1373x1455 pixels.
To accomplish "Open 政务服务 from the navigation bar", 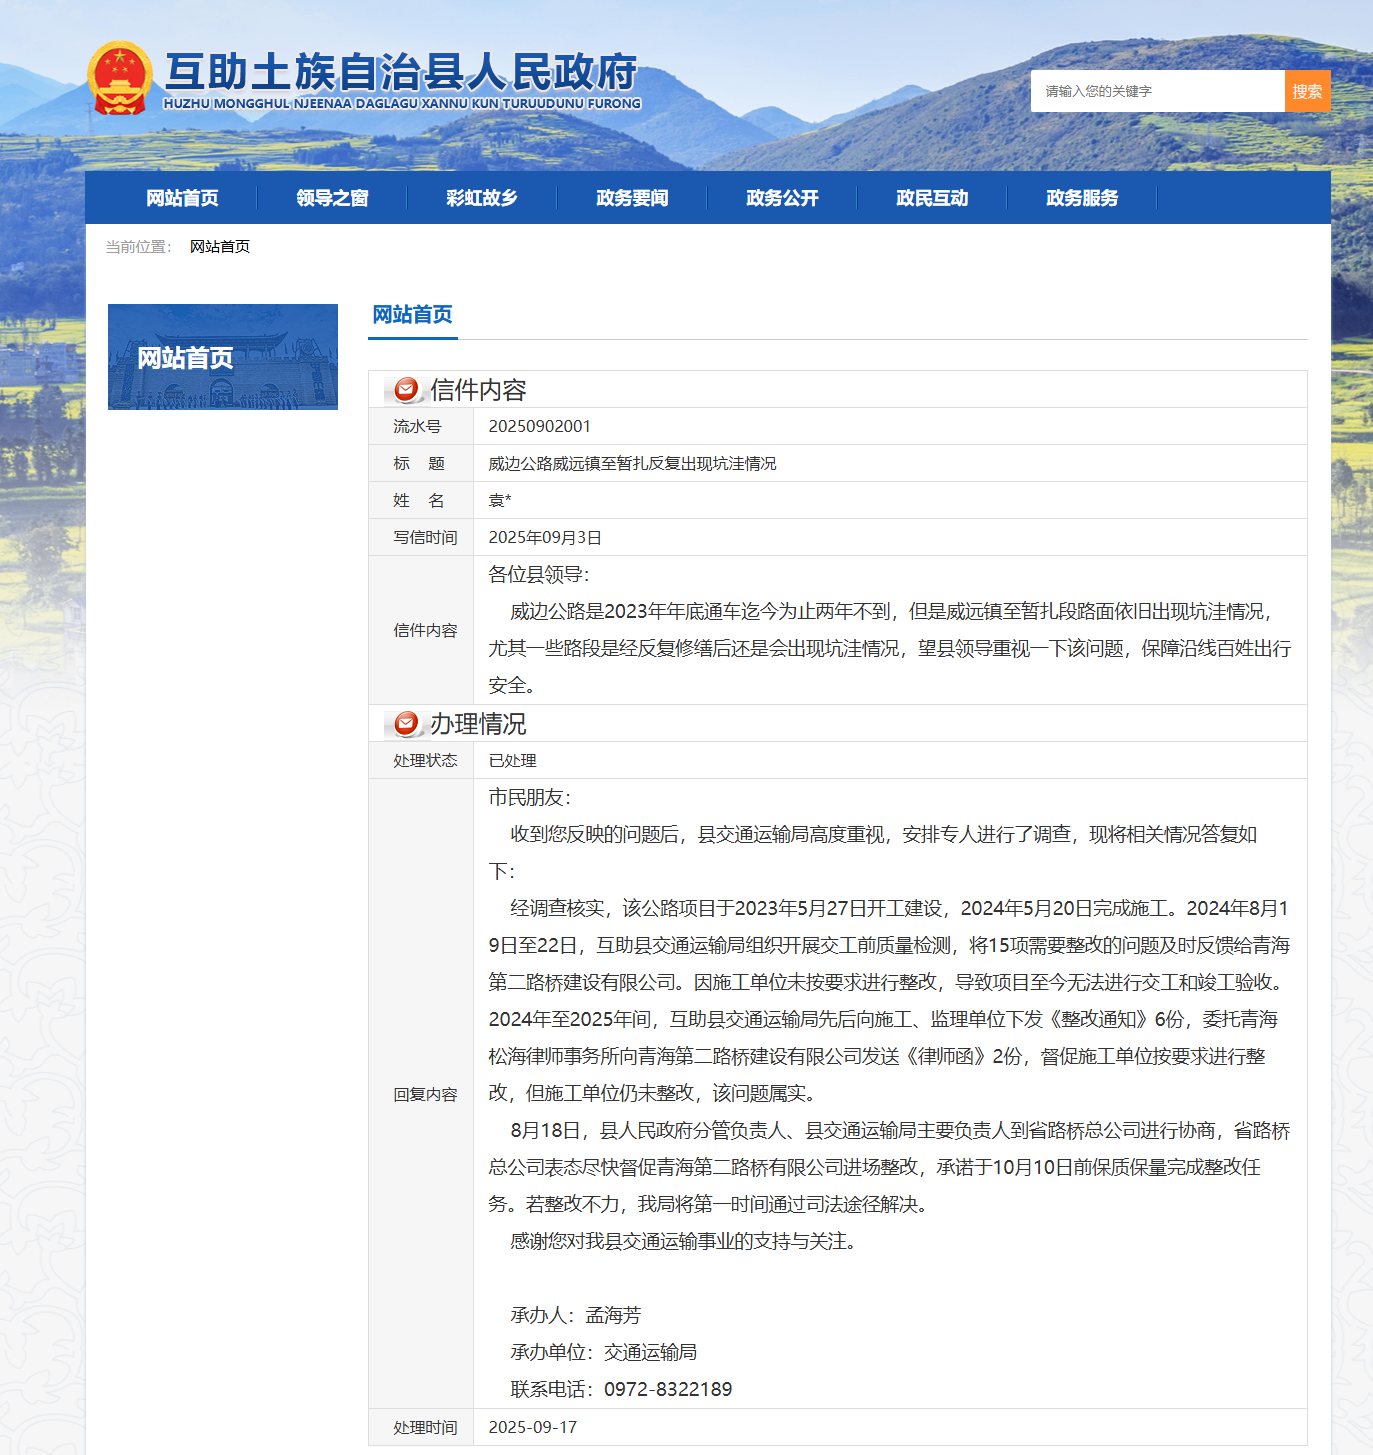I will (x=1082, y=198).
